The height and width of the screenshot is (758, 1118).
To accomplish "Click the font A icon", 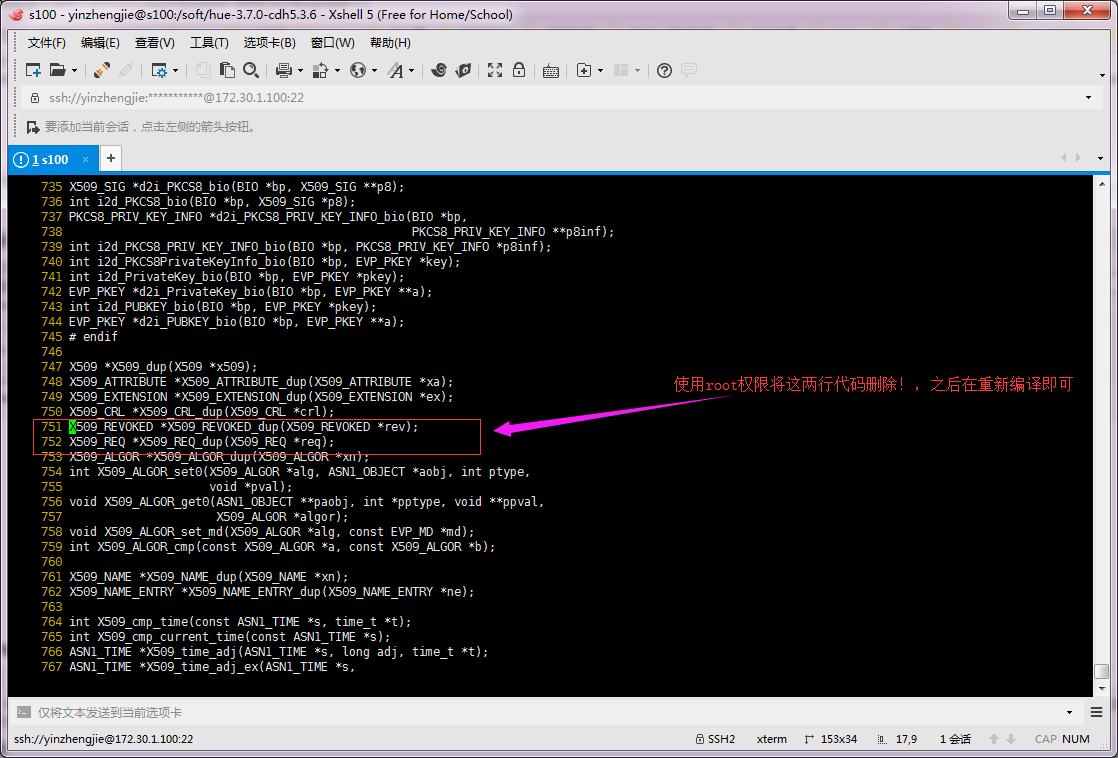I will point(395,70).
